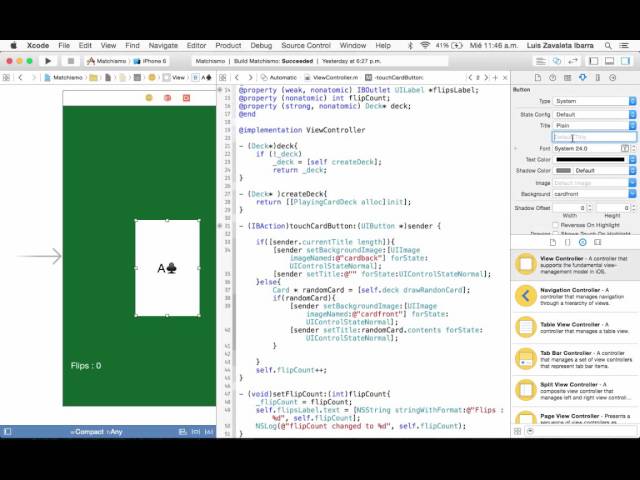Open the button Type dropdown
This screenshot has width=640, height=480.
pyautogui.click(x=594, y=101)
